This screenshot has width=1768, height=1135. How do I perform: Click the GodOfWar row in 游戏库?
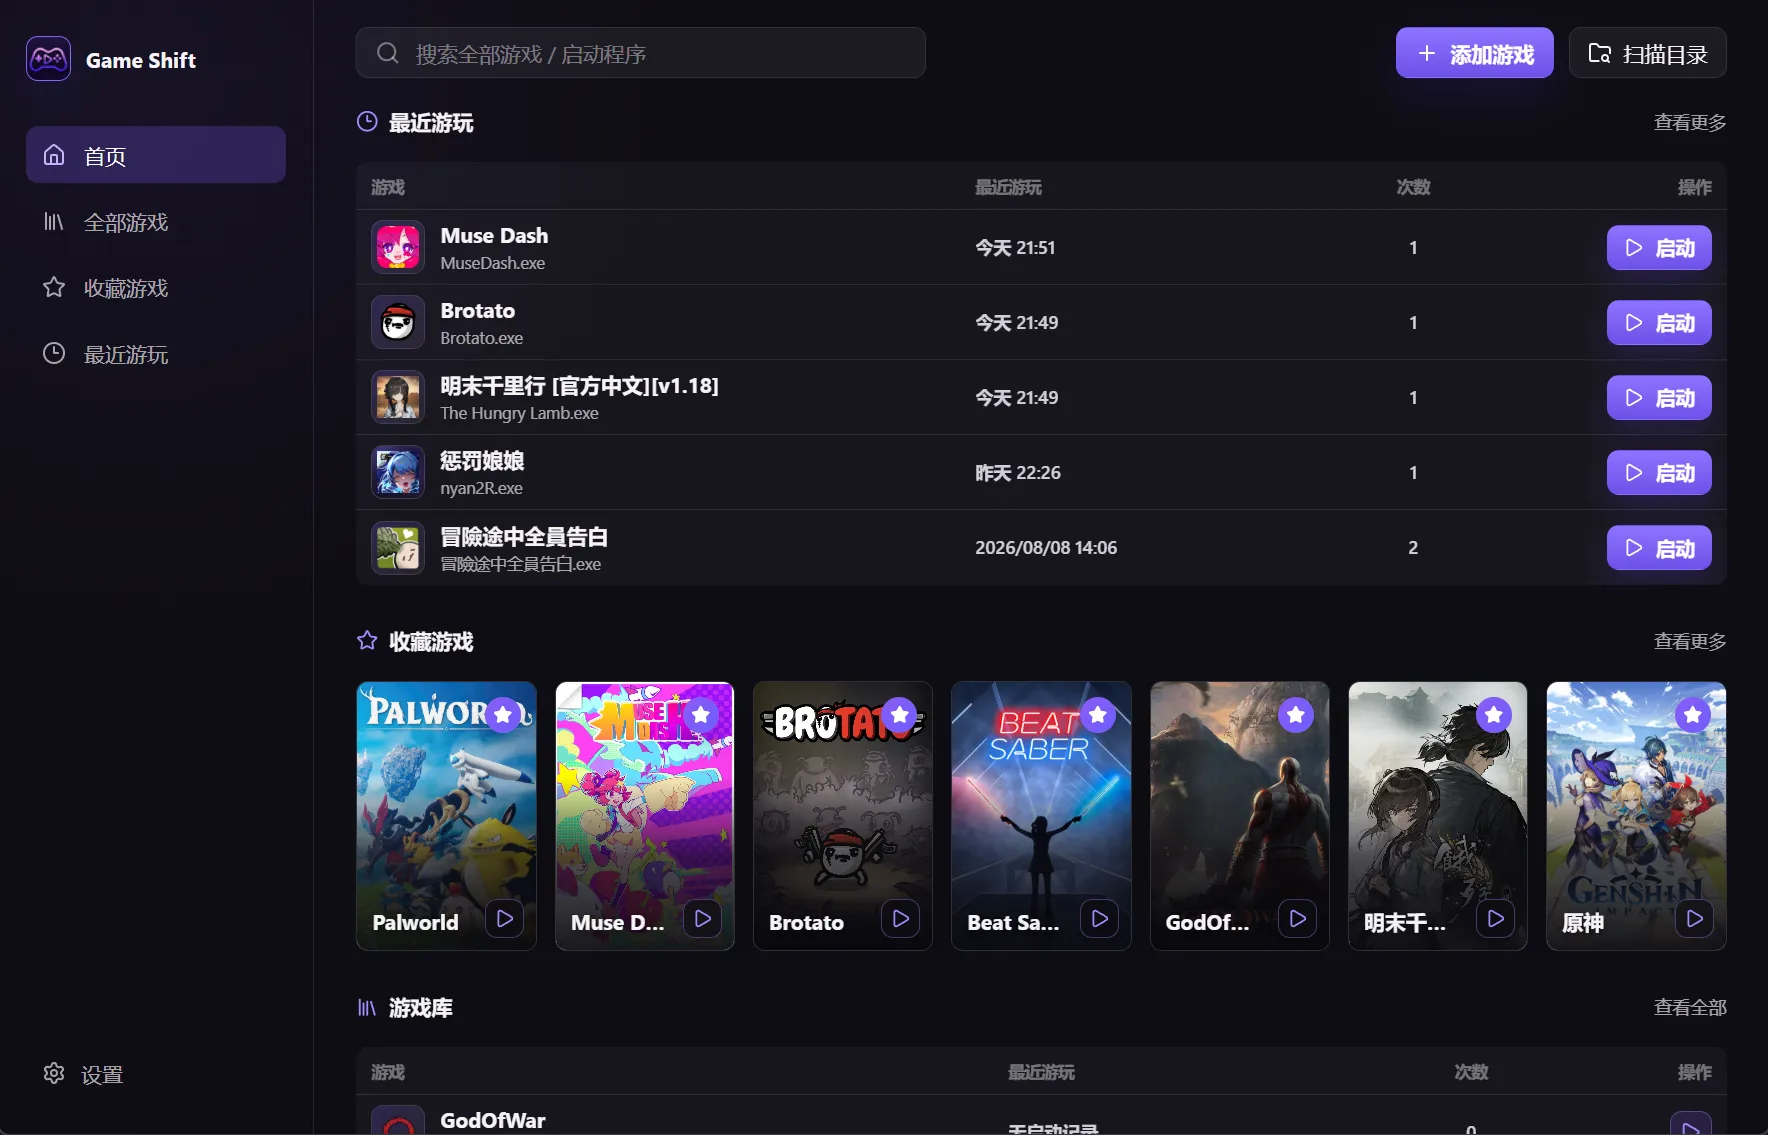[x=1041, y=1116]
